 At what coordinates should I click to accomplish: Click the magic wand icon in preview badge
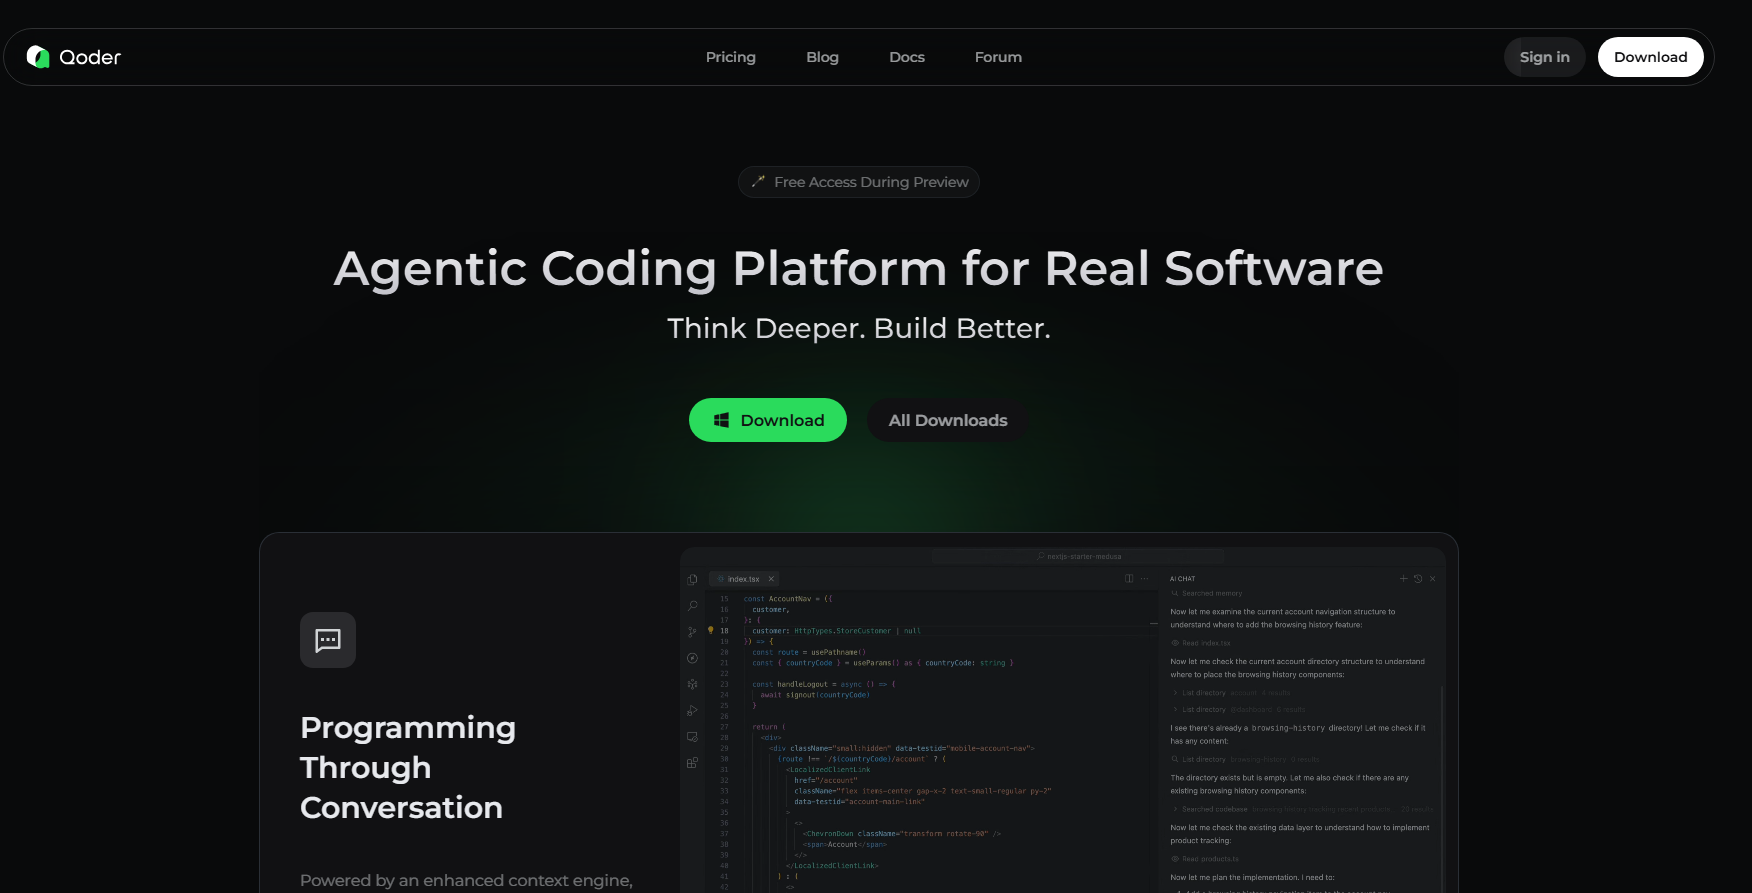coord(758,182)
